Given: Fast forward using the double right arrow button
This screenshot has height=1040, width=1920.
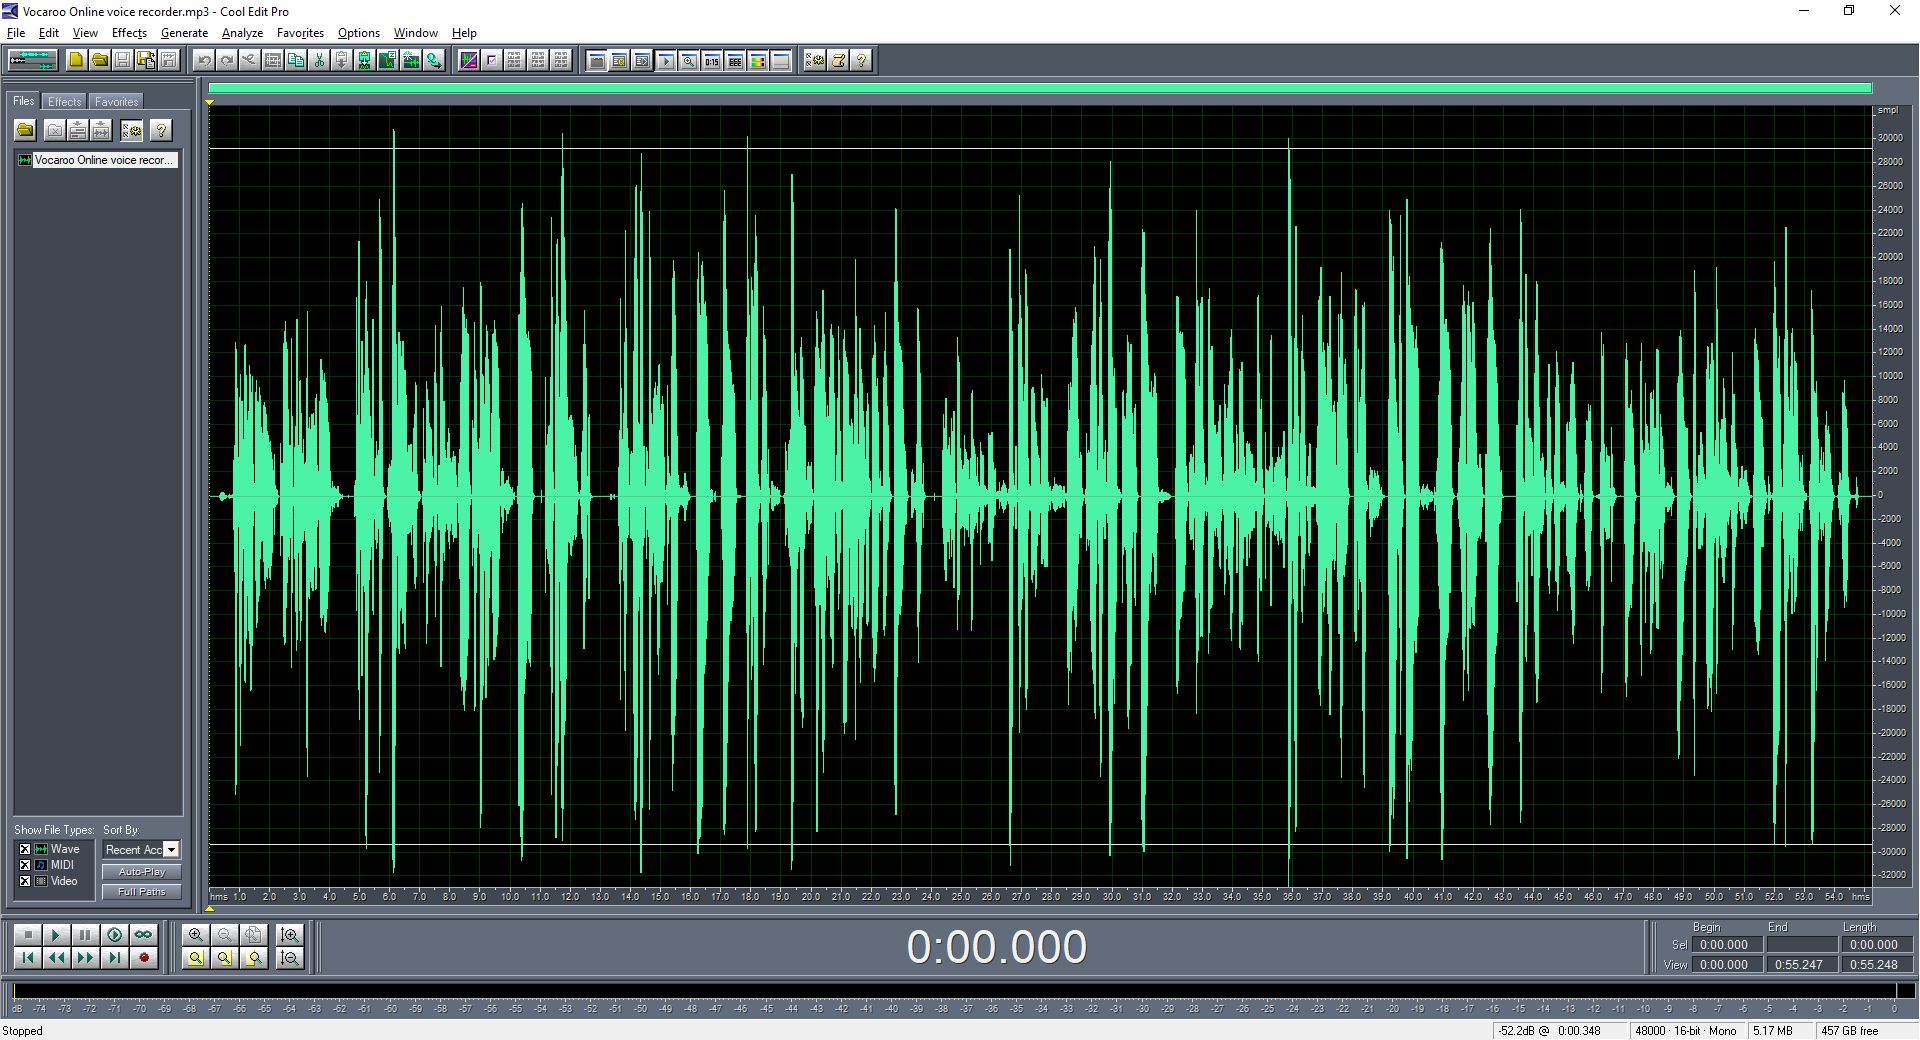Looking at the screenshot, I should (x=86, y=958).
